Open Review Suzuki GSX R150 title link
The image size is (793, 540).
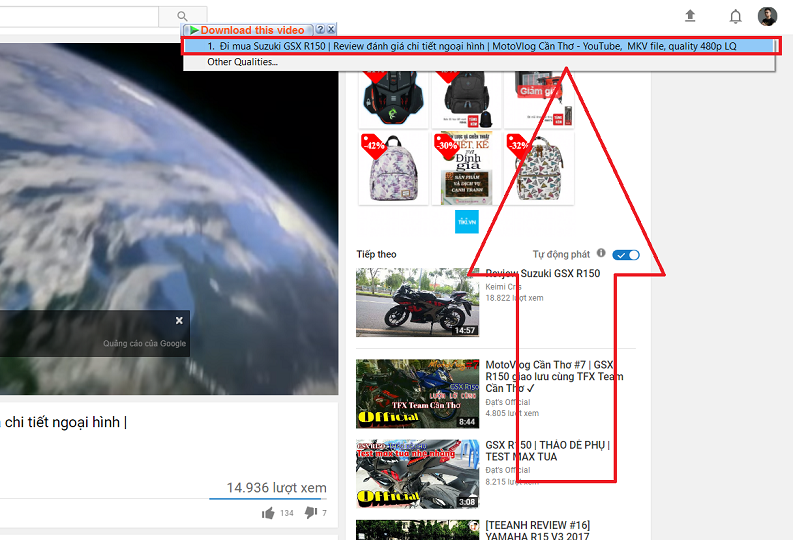point(543,274)
